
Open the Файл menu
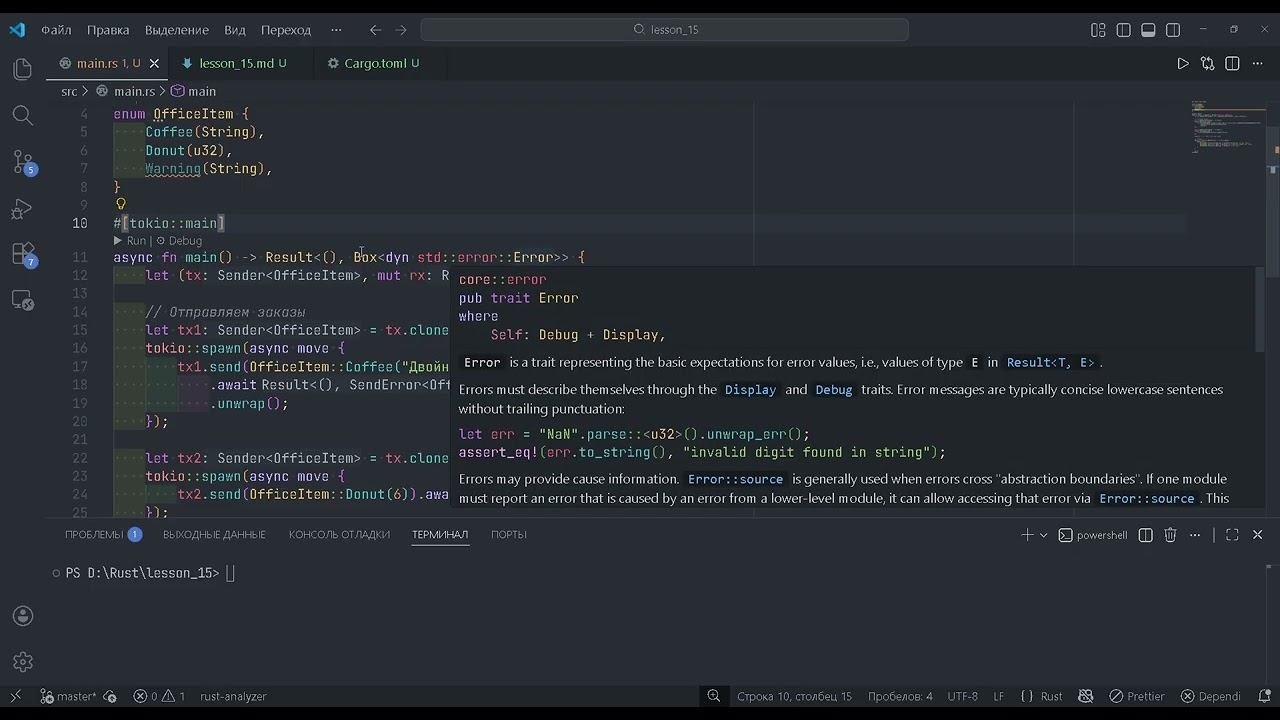coord(56,30)
